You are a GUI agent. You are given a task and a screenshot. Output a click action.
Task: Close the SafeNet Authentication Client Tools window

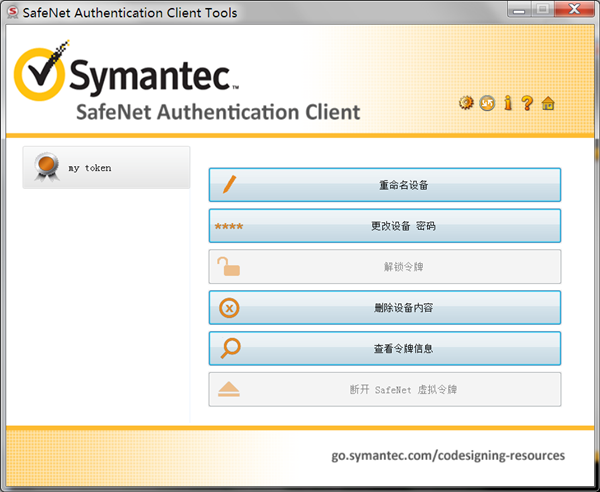coord(574,10)
